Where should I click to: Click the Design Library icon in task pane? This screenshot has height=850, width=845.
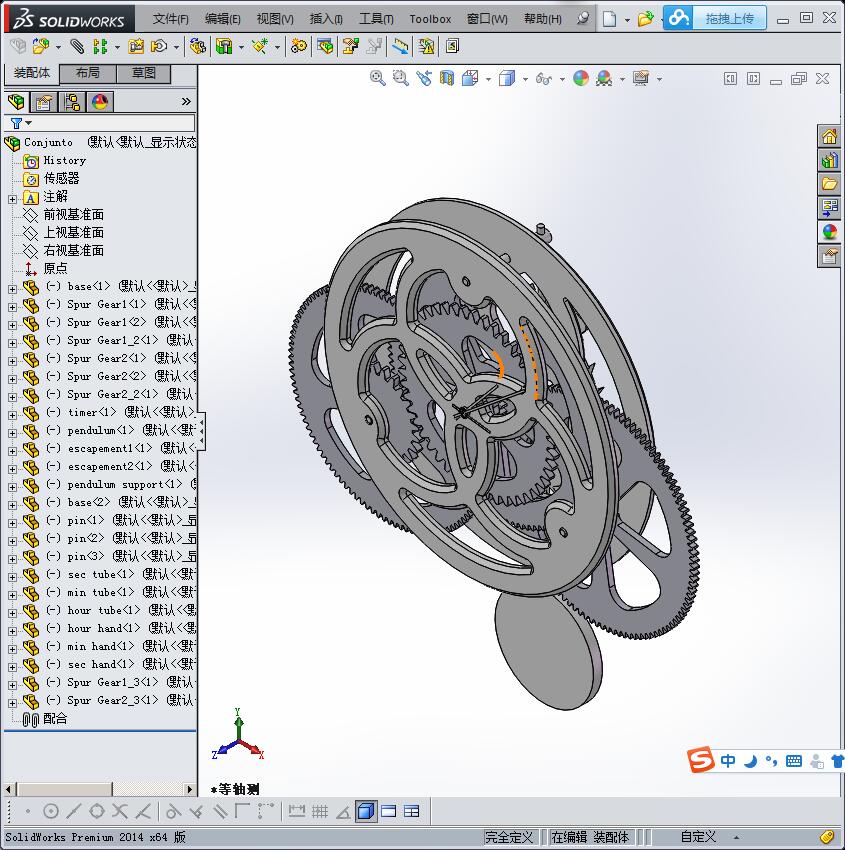point(829,160)
